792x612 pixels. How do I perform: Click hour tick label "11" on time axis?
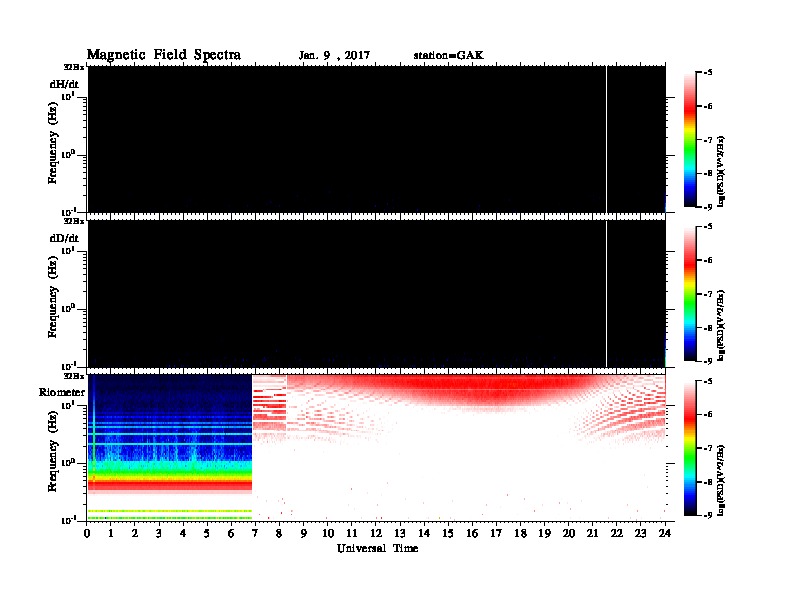(352, 534)
